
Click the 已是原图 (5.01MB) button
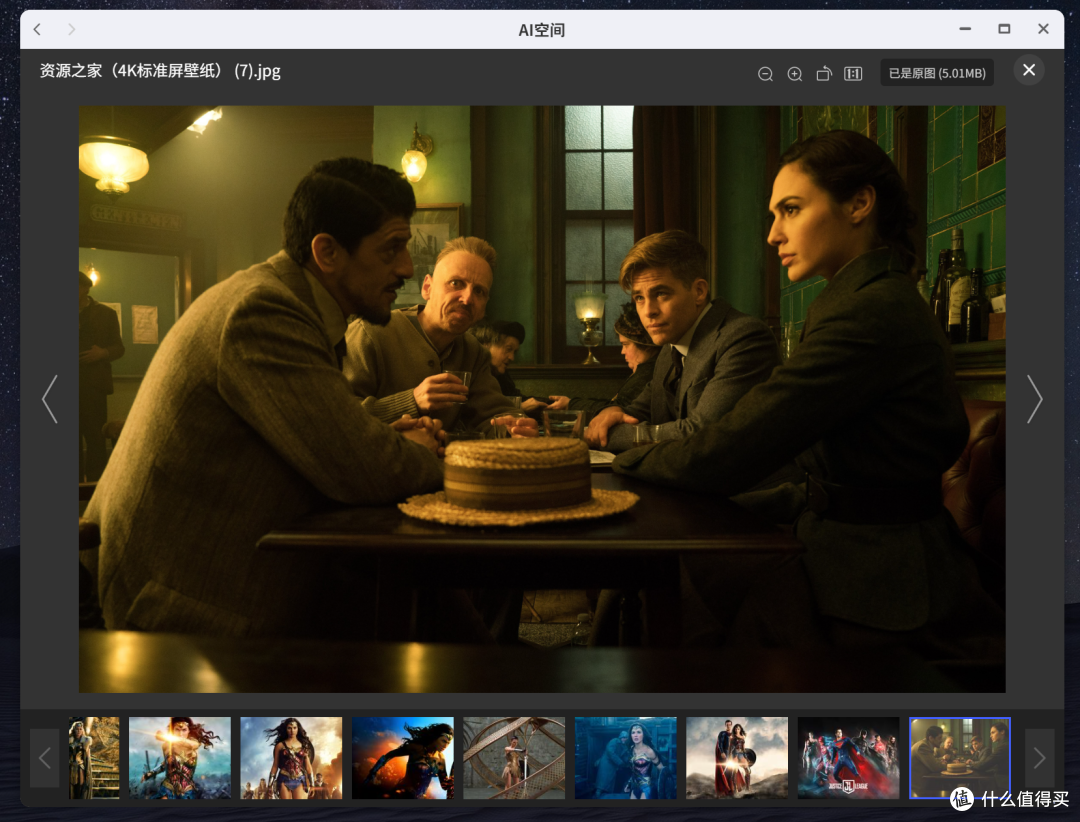(937, 73)
